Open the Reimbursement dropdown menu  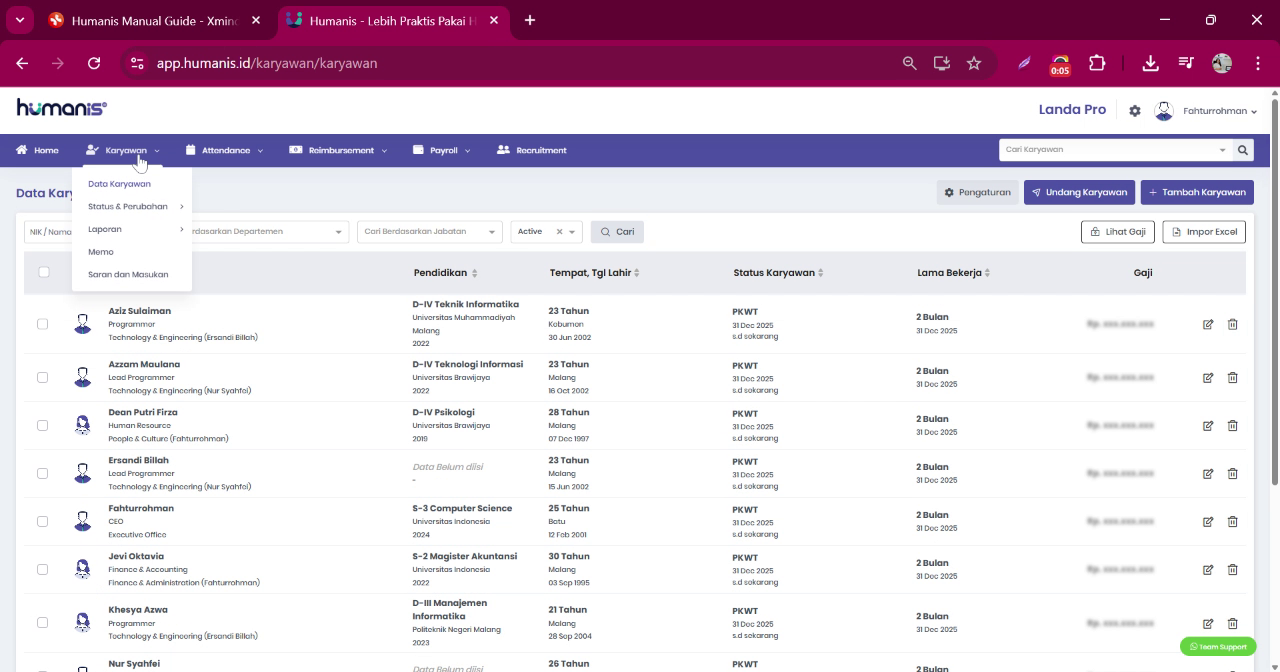click(x=338, y=150)
